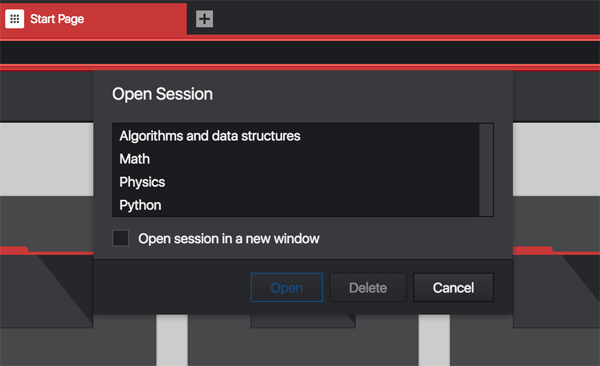The width and height of the screenshot is (600, 366).
Task: Select the Math session
Action: [296, 159]
